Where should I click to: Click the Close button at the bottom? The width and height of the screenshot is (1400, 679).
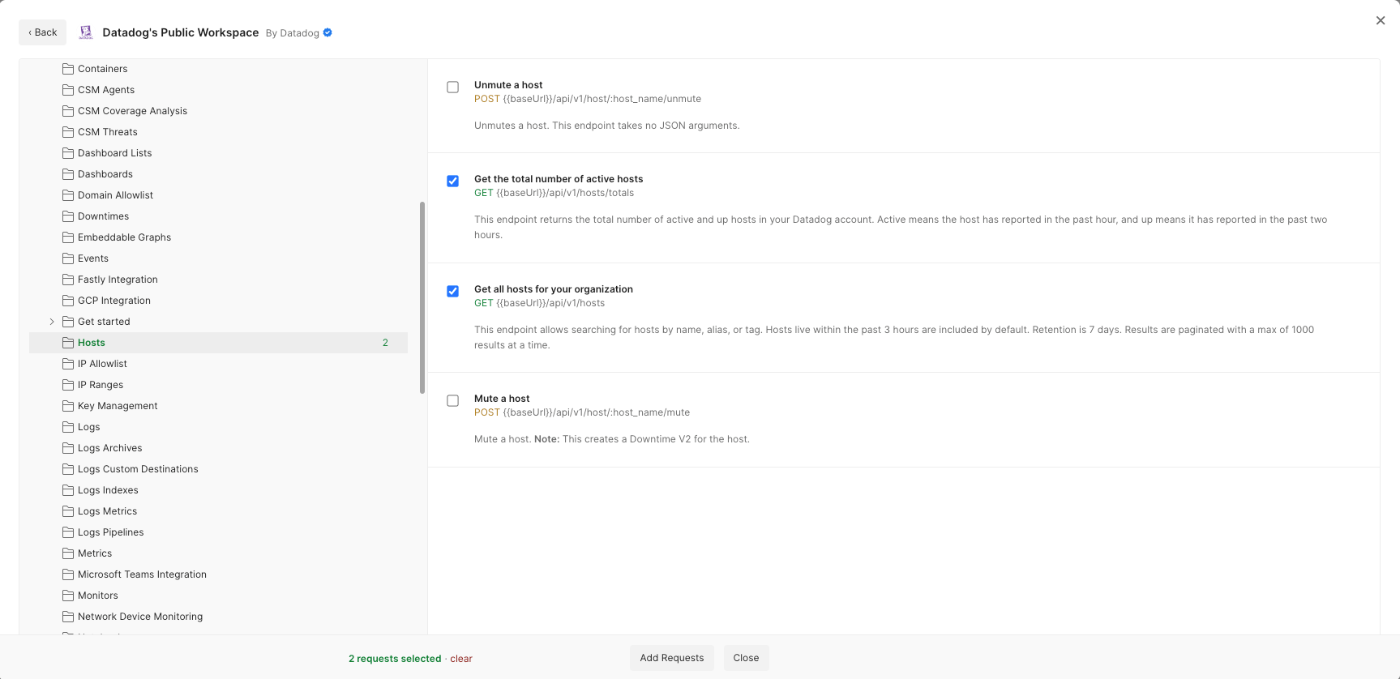pyautogui.click(x=746, y=658)
